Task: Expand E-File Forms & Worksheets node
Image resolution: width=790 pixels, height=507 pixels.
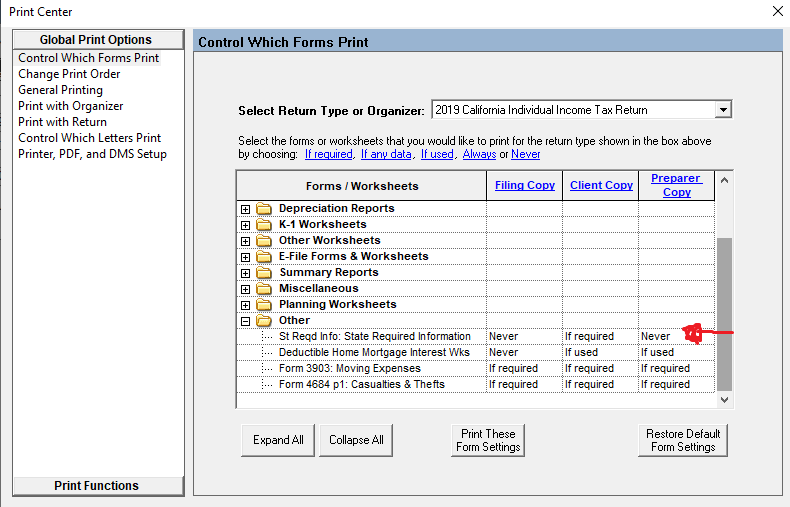Action: pos(246,256)
